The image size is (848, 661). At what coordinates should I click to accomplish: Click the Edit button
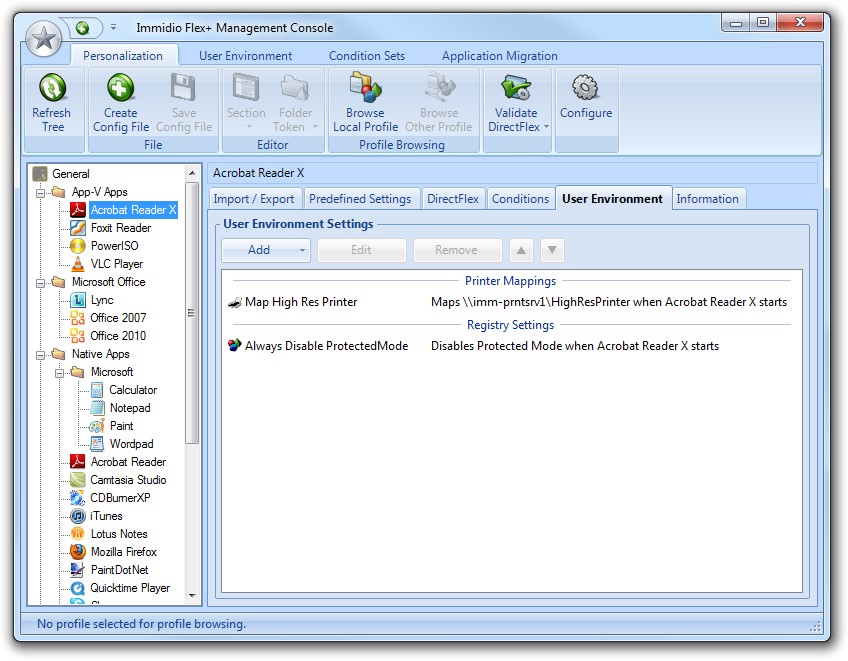pos(361,250)
